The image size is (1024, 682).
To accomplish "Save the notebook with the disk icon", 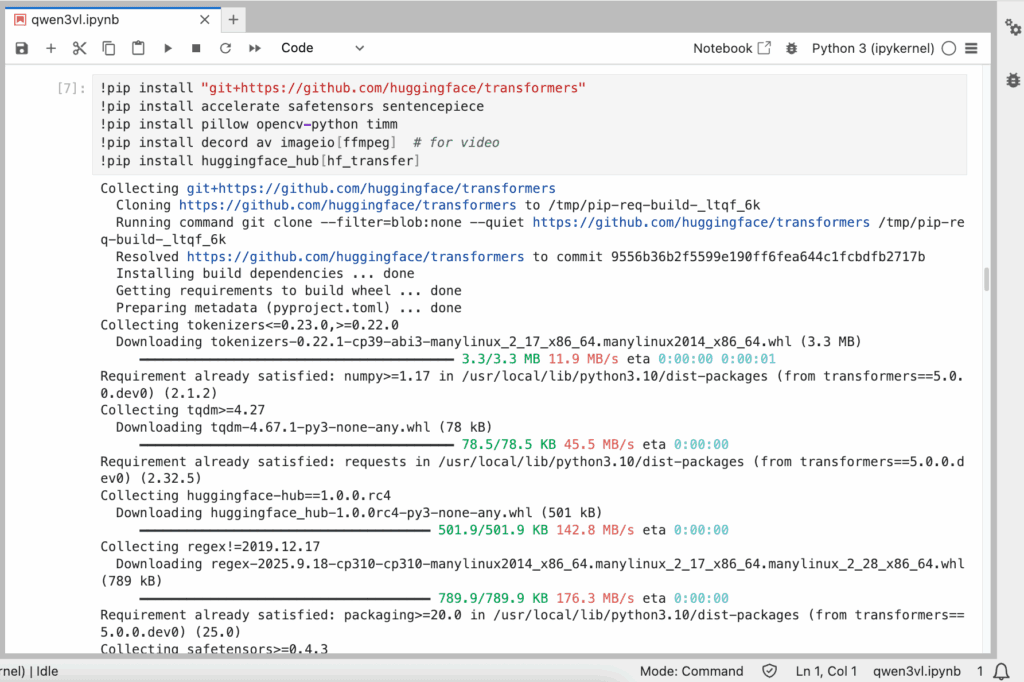I will coord(22,48).
